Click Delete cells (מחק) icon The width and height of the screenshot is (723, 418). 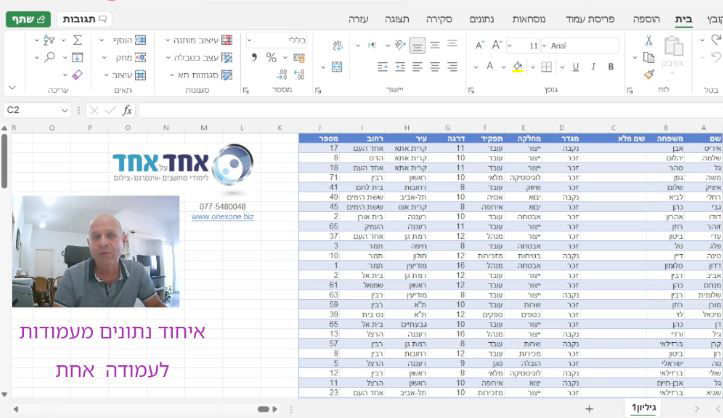[141, 58]
